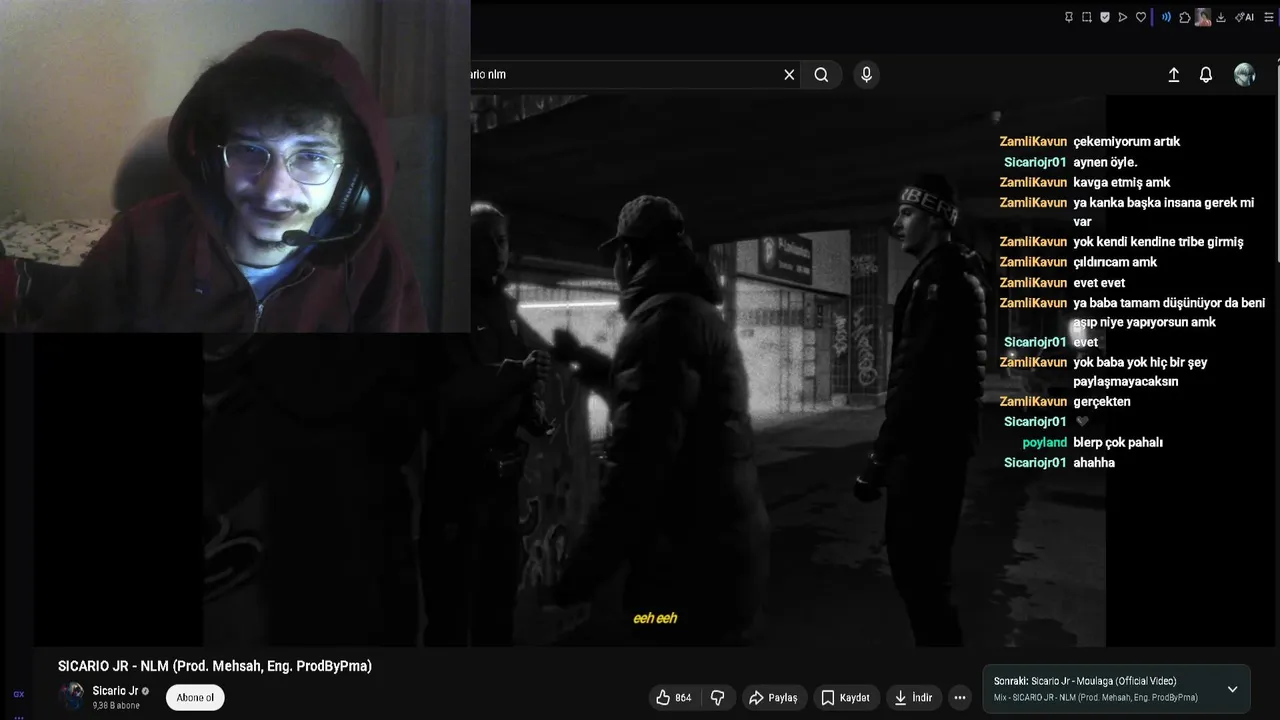Open the AI assistant toolbar button
The image size is (1280, 720).
click(1244, 17)
